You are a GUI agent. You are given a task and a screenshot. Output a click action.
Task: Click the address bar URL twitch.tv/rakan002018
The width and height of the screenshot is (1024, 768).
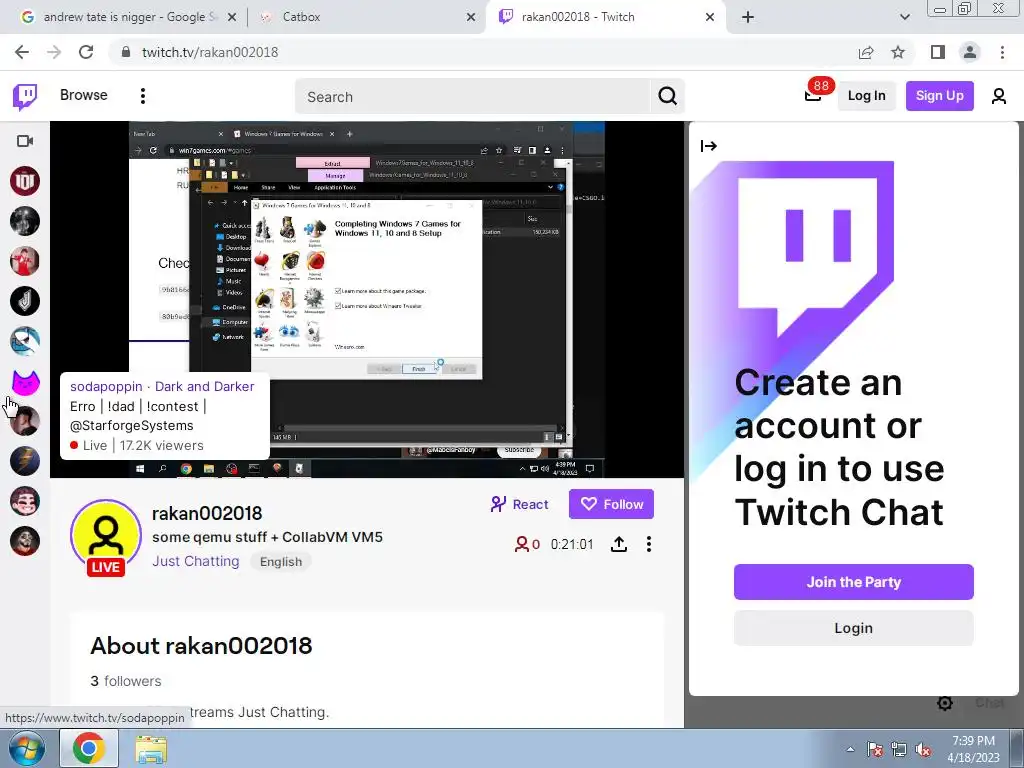210,52
